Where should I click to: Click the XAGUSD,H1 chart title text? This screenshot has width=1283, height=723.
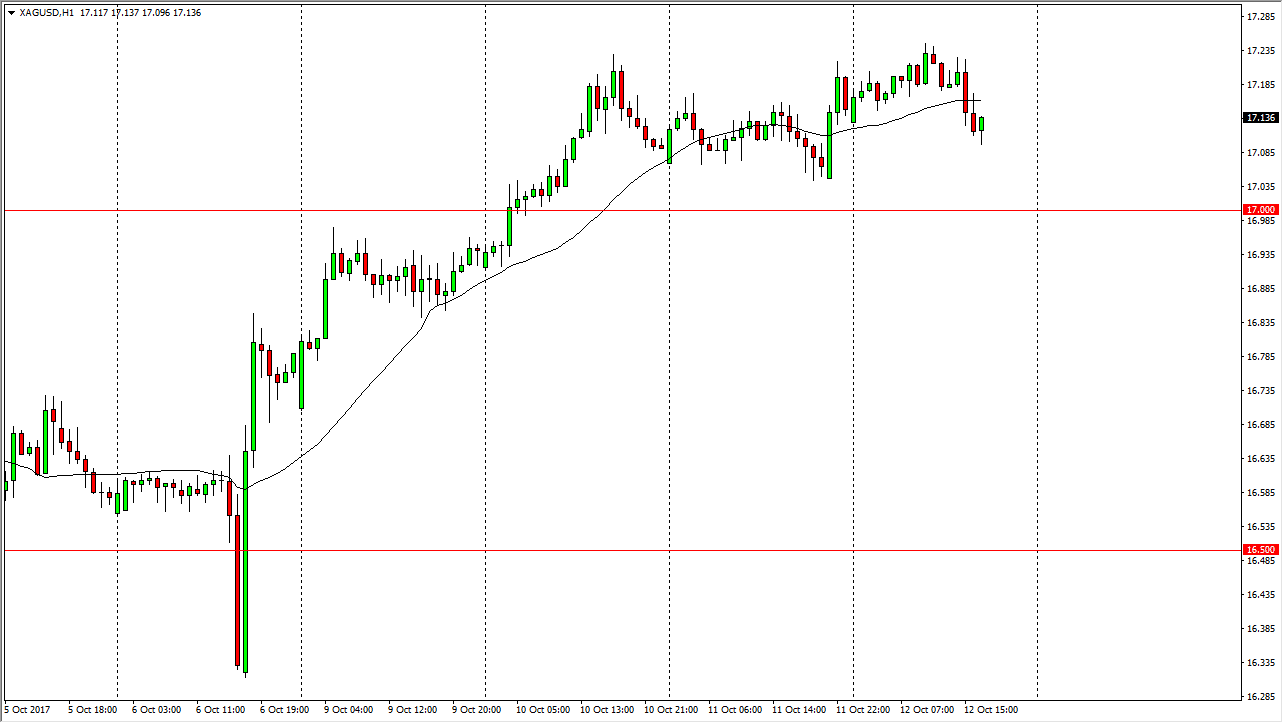click(x=46, y=13)
